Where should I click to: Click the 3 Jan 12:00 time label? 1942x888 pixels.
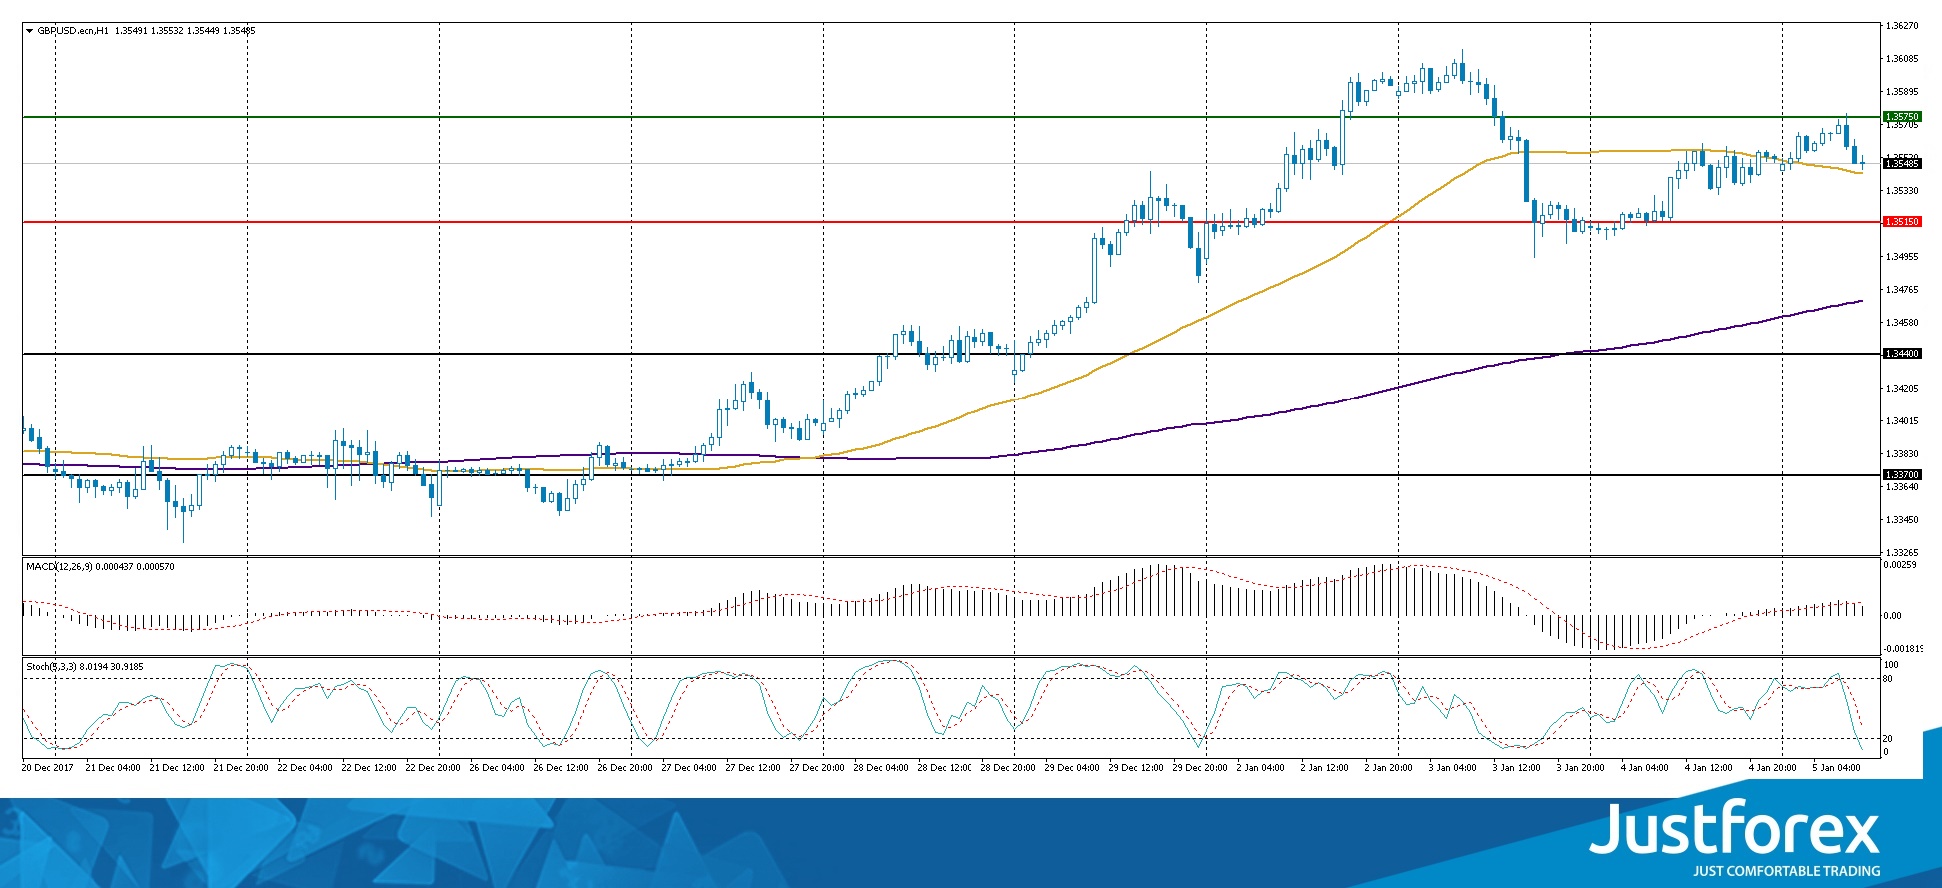[x=1516, y=768]
